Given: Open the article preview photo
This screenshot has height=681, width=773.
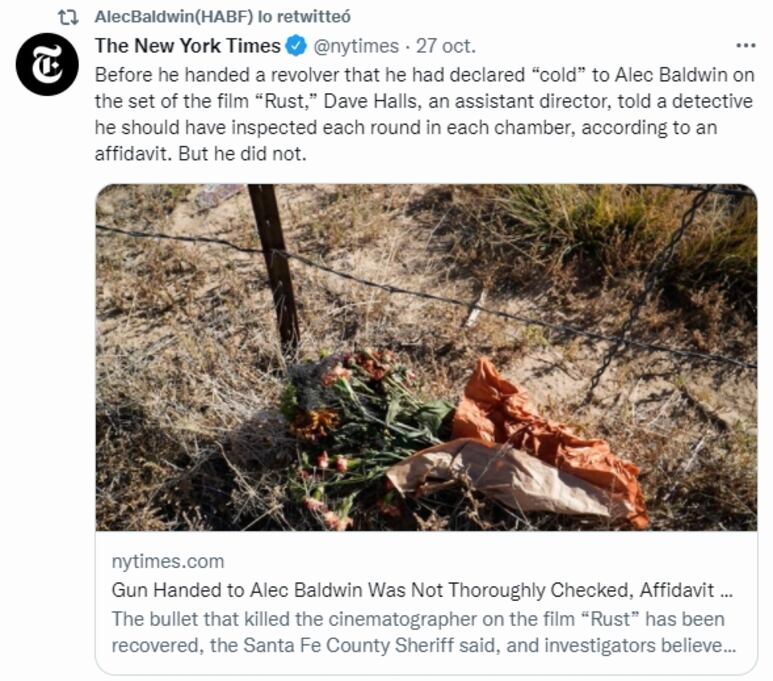Looking at the screenshot, I should 426,357.
